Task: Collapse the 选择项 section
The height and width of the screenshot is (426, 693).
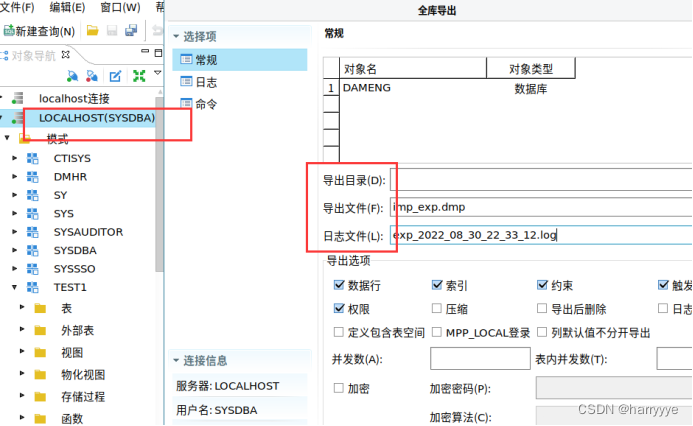Action: click(x=176, y=36)
